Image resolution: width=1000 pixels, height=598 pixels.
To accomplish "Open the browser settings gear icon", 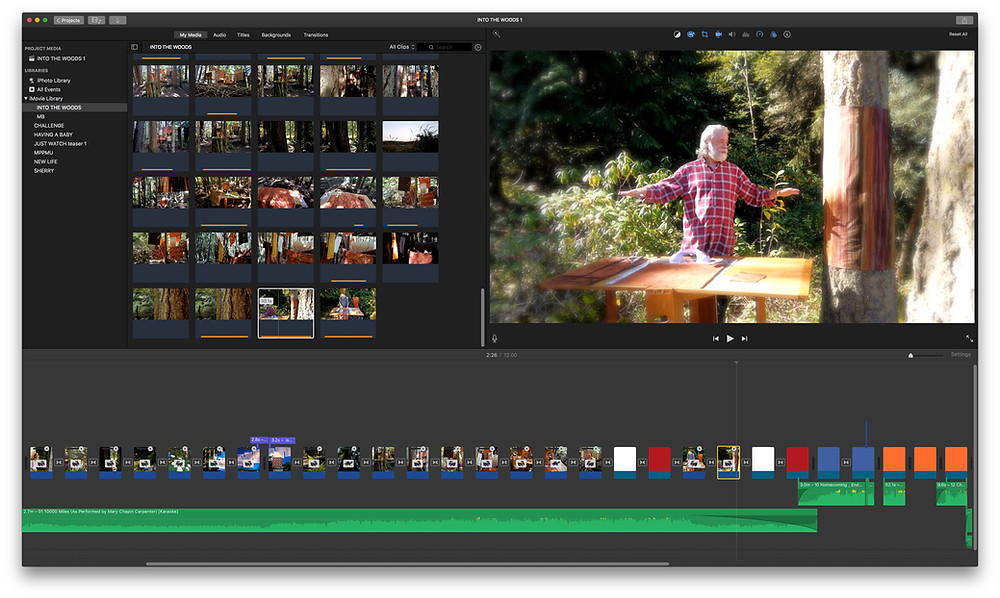I will click(x=478, y=47).
